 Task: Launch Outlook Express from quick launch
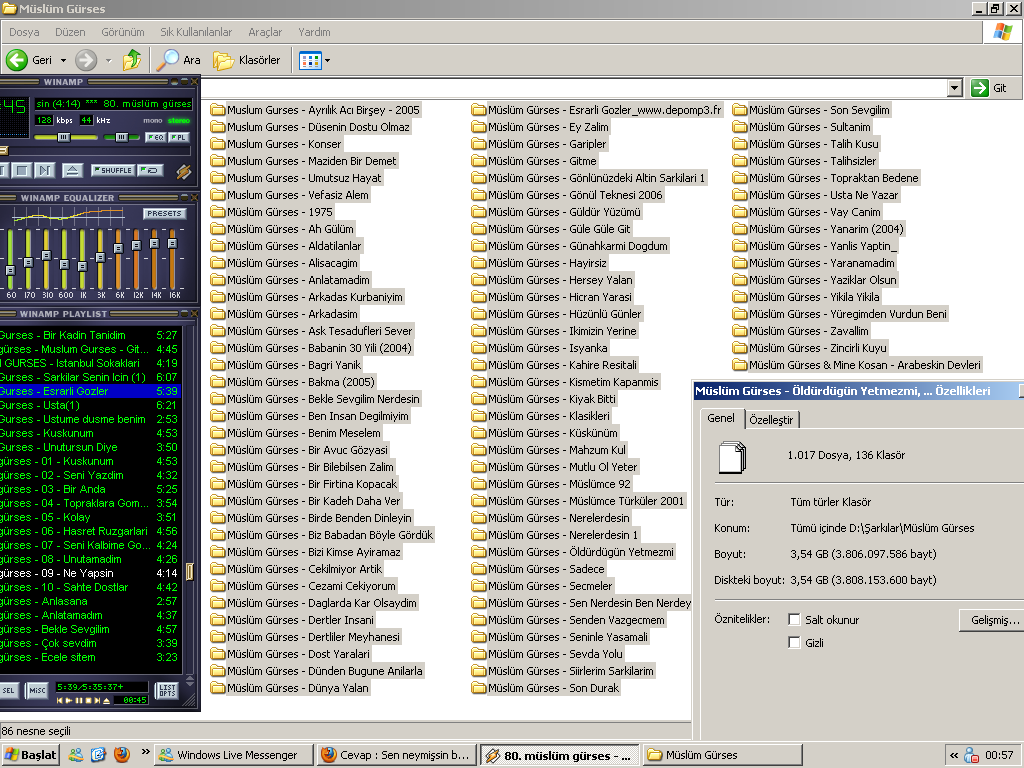(98, 755)
